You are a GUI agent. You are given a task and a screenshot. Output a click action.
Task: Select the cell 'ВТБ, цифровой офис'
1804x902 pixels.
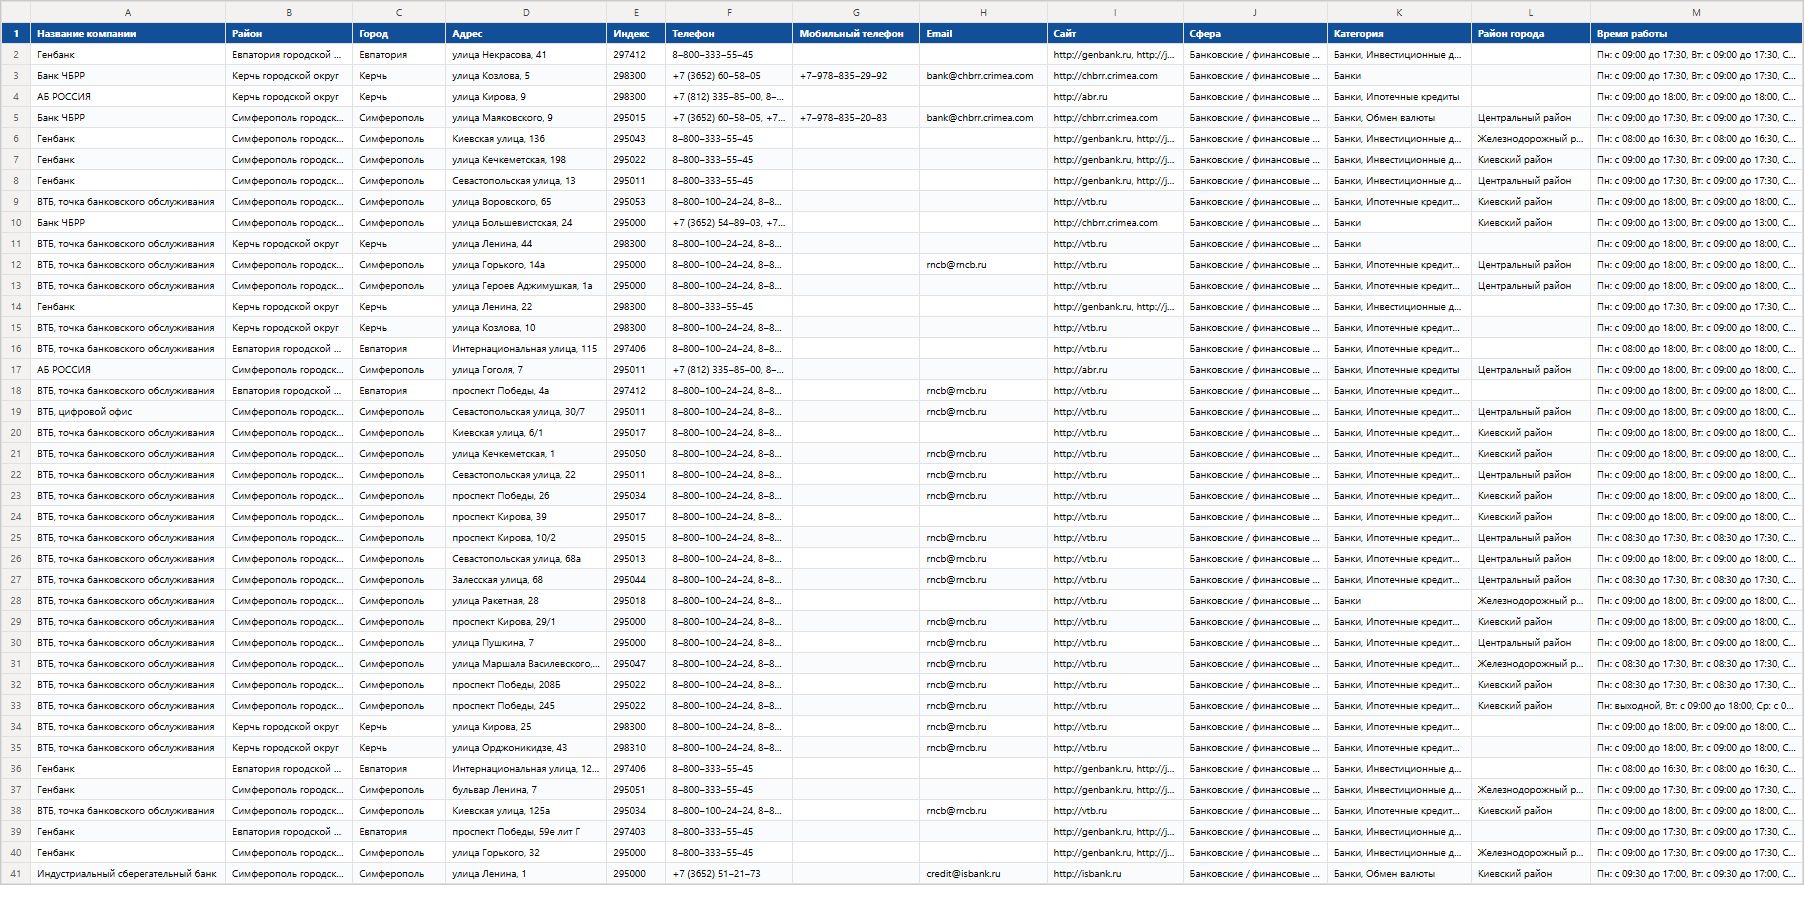(x=128, y=412)
